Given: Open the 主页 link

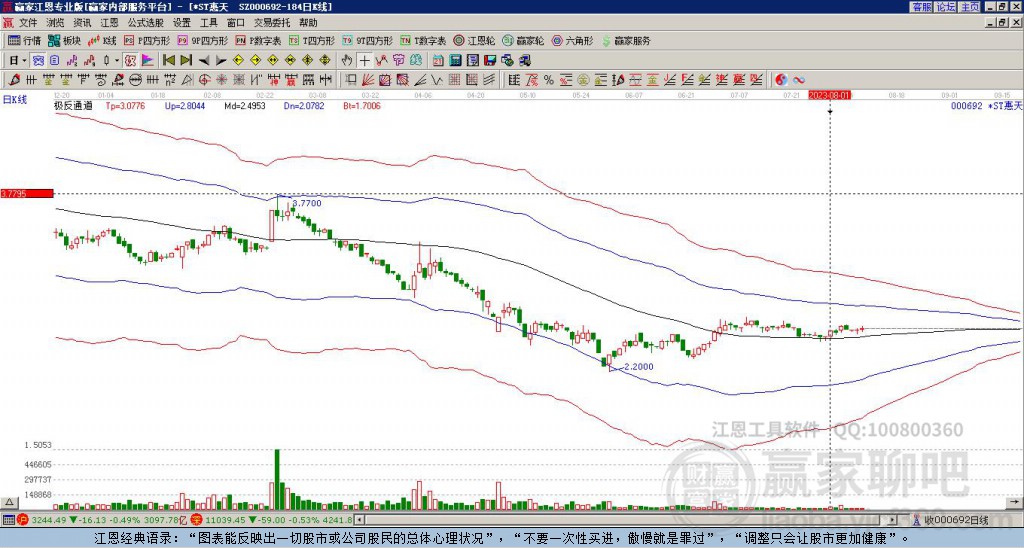Looking at the screenshot, I should coord(970,7).
